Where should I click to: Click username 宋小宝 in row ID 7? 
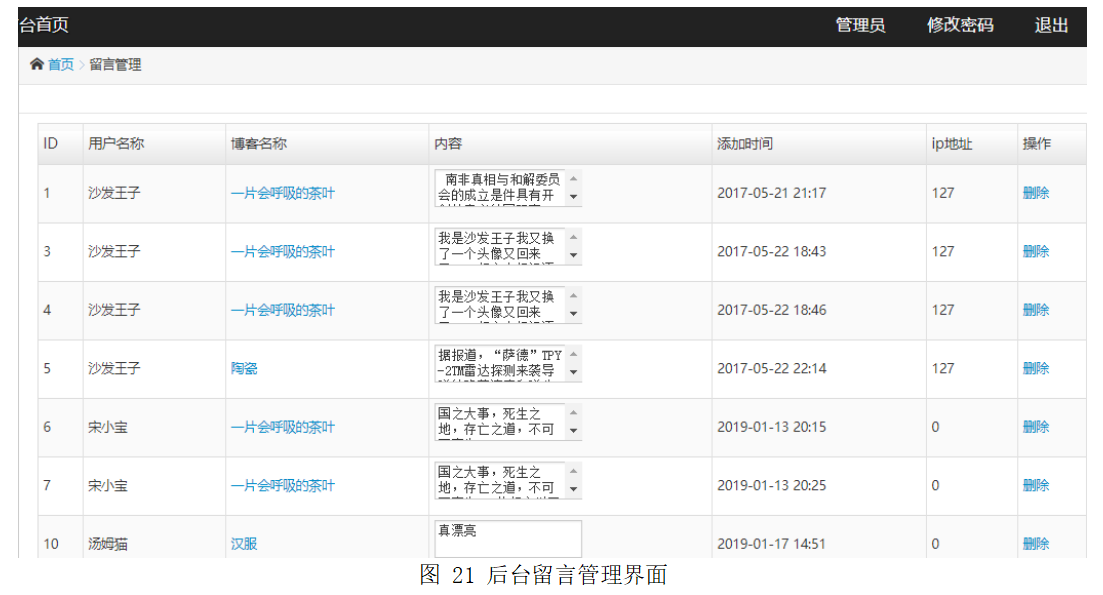(x=108, y=485)
